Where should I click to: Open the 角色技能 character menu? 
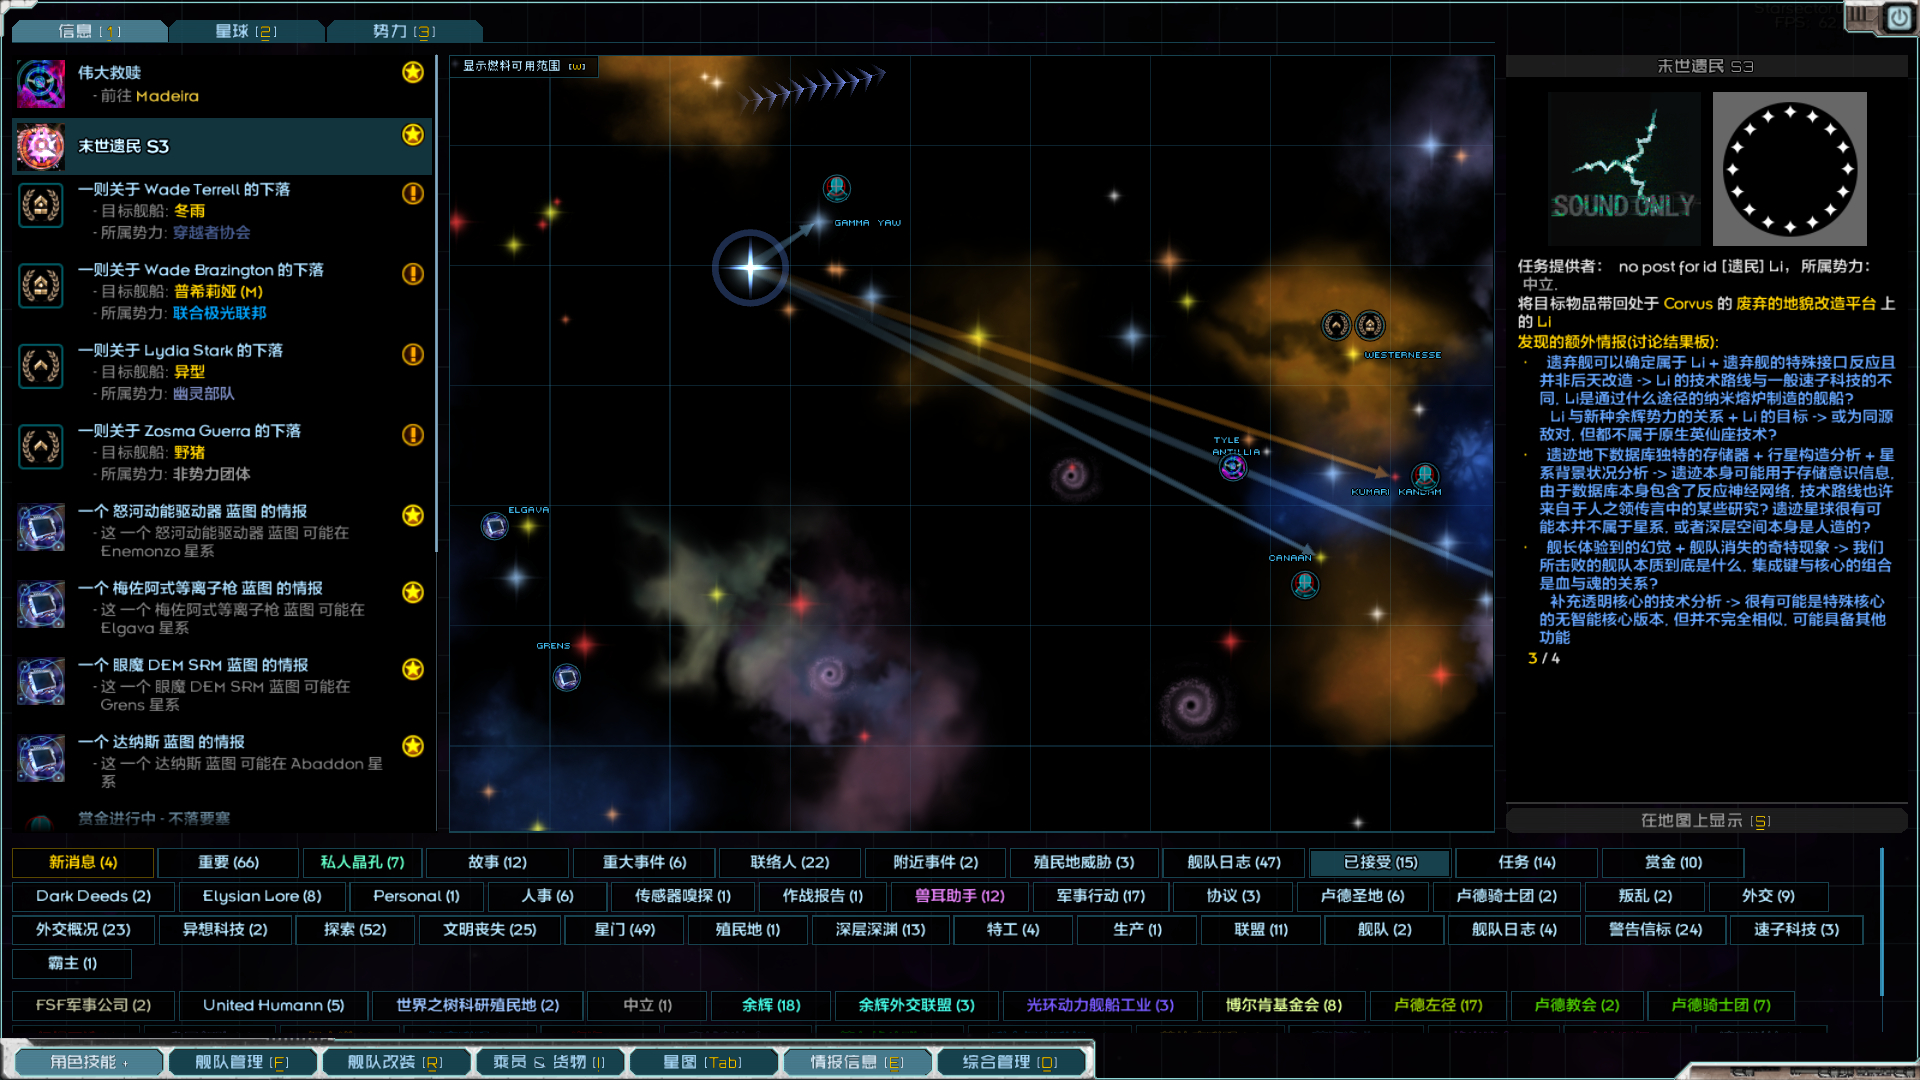pyautogui.click(x=88, y=1062)
